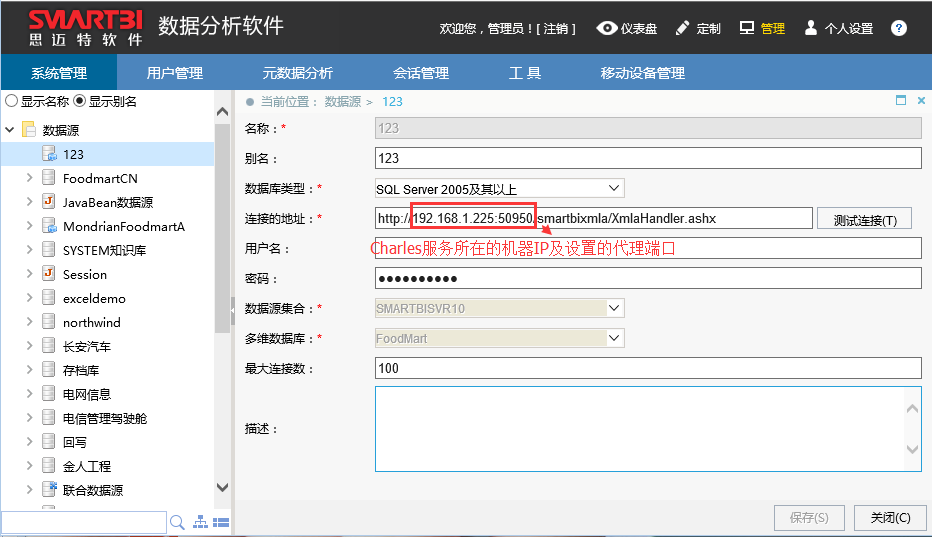Click the 最大连接数 field
This screenshot has width=932, height=537.
coord(648,368)
